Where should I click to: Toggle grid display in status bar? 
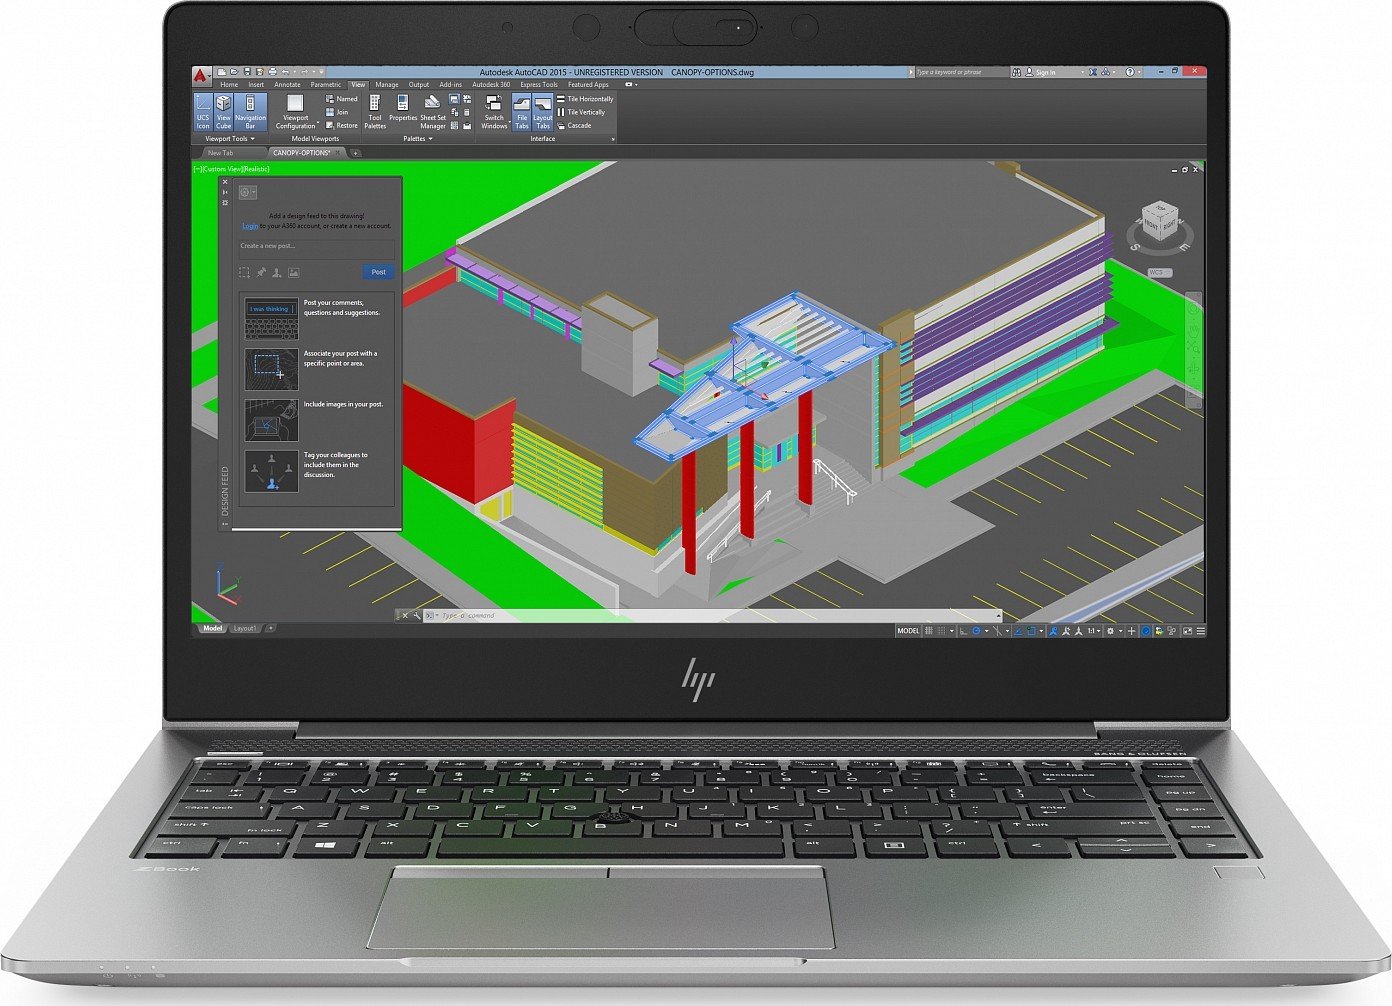point(929,631)
